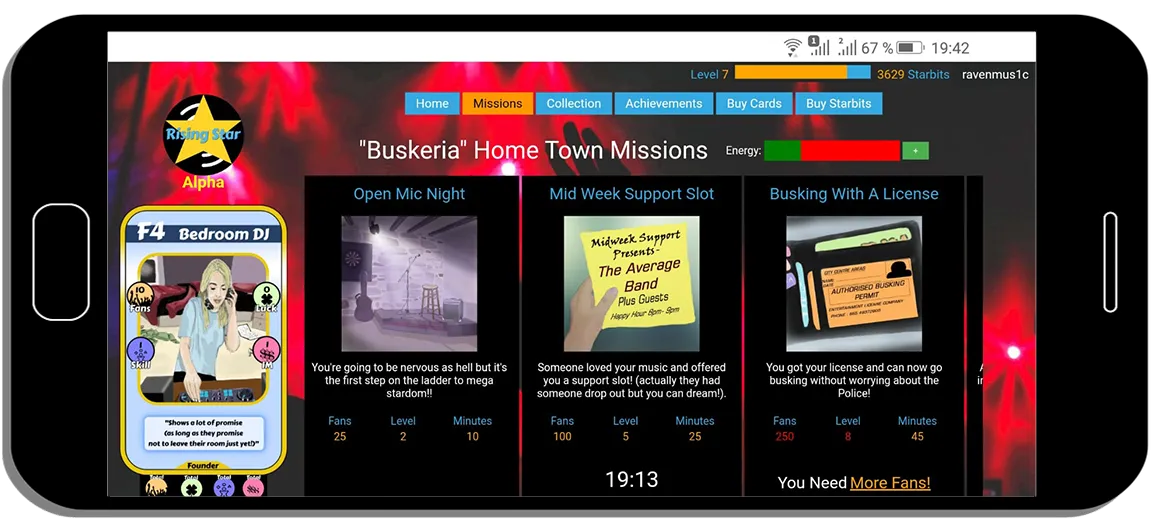
Task: Tap the phone's home button
Action: tap(61, 262)
